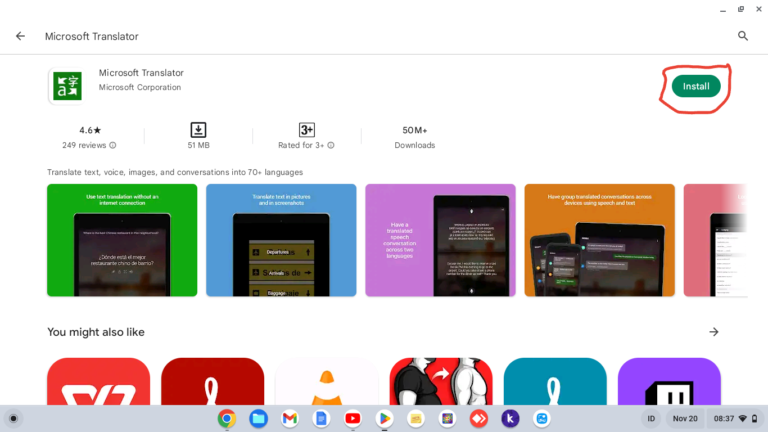Open the partially visible pink screenshot
This screenshot has width=768, height=432.
pyautogui.click(x=716, y=240)
